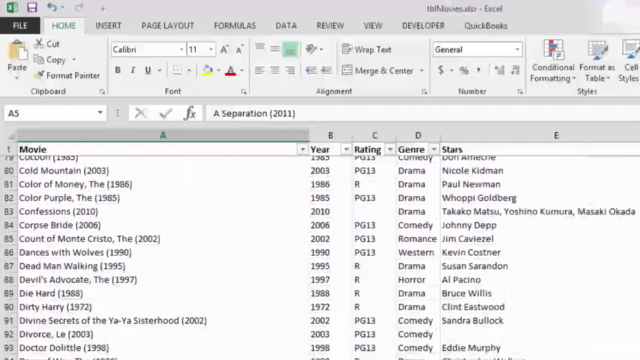Toggle bold formatting
The height and width of the screenshot is (360, 640).
(x=118, y=70)
